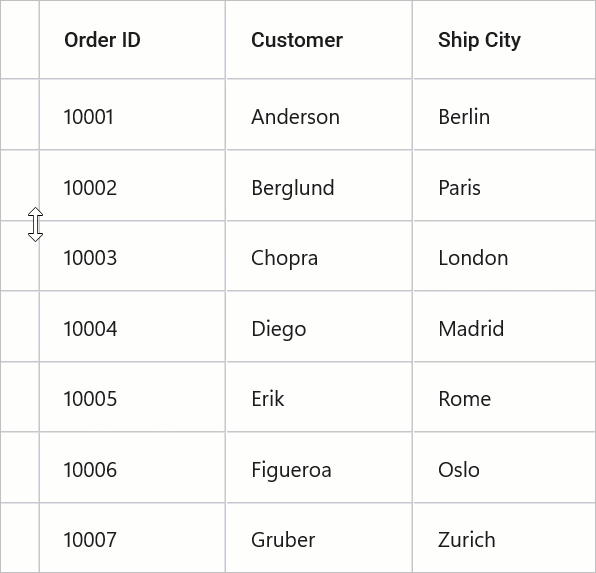Select the row header for order 10001
The image size is (596, 573).
pyautogui.click(x=19, y=114)
